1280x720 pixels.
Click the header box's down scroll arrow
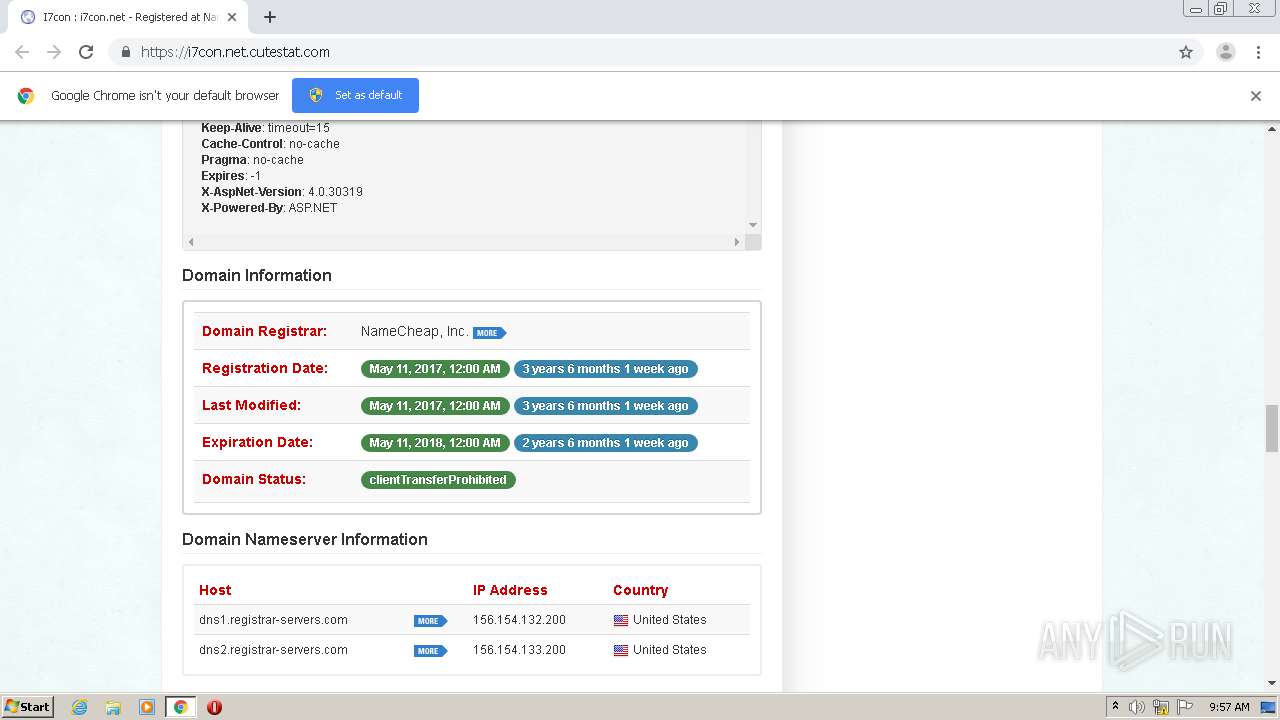tap(753, 225)
